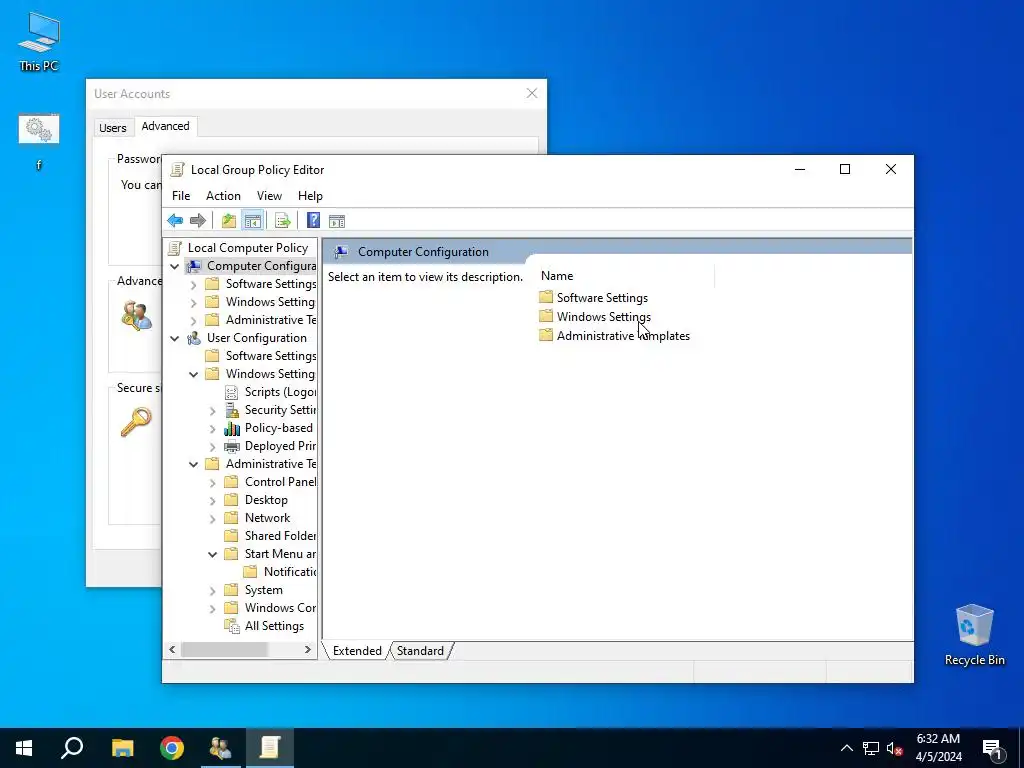1024x768 pixels.
Task: Expand Windows Settings under Computer Configuration
Action: (193, 302)
